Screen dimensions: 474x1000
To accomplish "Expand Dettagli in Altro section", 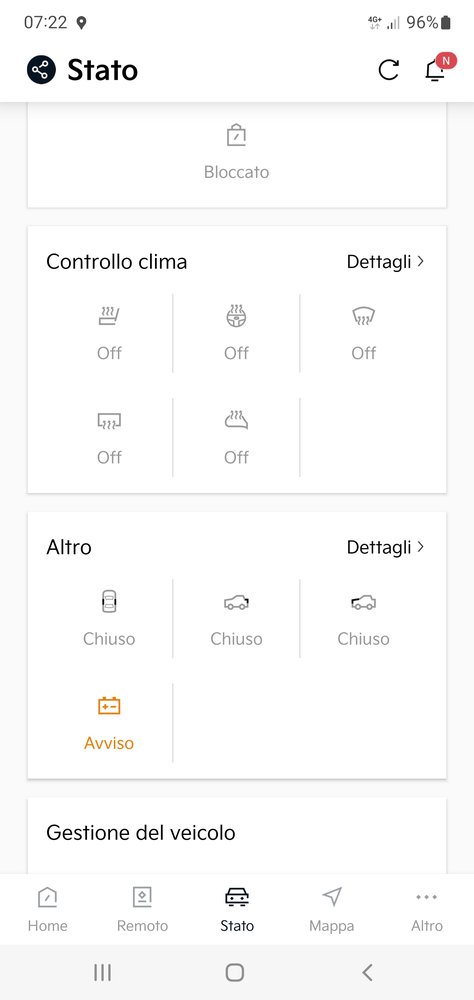I will [x=385, y=547].
